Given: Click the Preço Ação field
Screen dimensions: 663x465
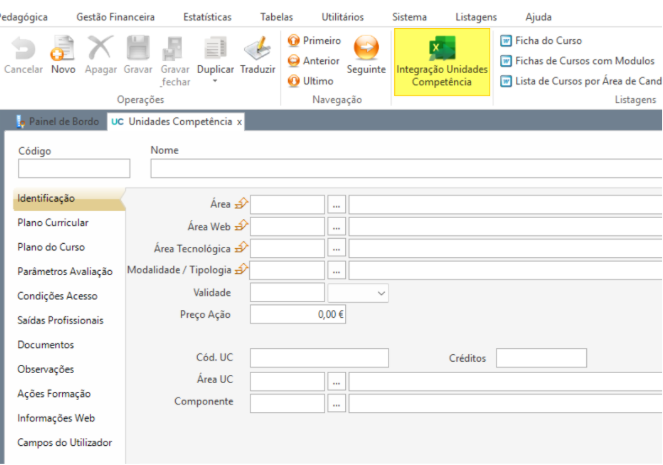Looking at the screenshot, I should point(298,315).
